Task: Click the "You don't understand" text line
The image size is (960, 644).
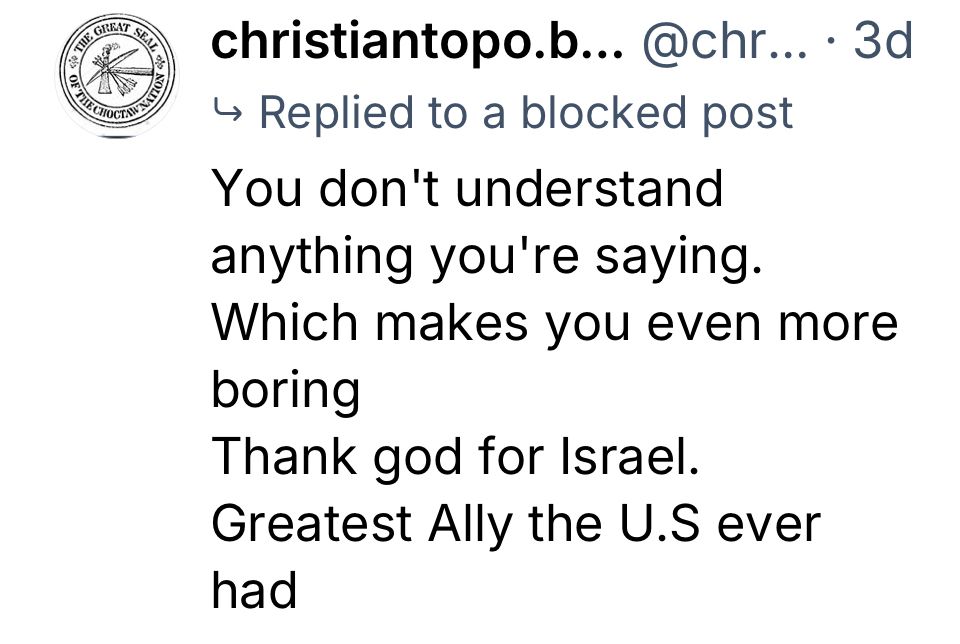Action: pos(466,188)
